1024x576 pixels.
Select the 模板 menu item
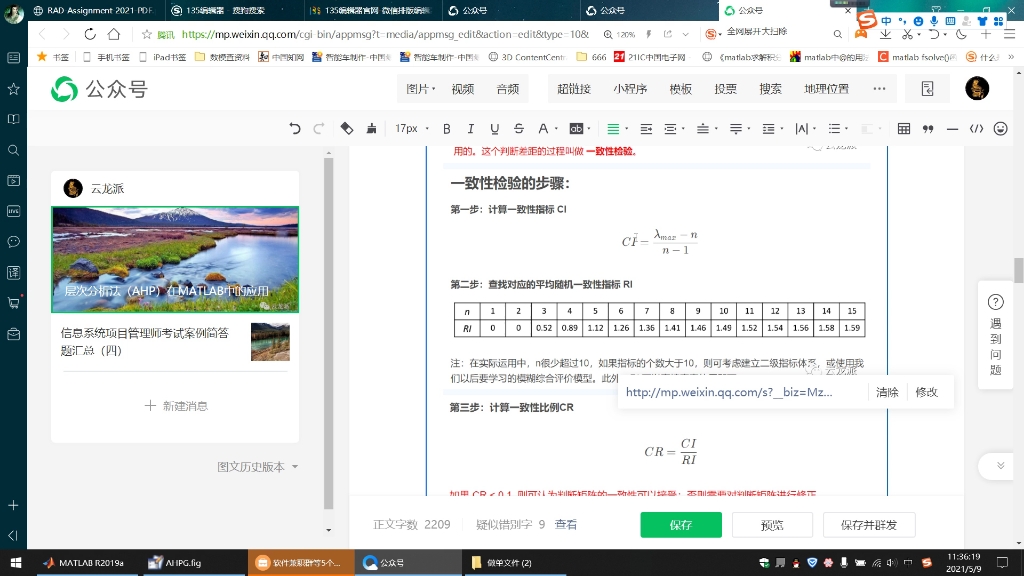click(x=679, y=89)
